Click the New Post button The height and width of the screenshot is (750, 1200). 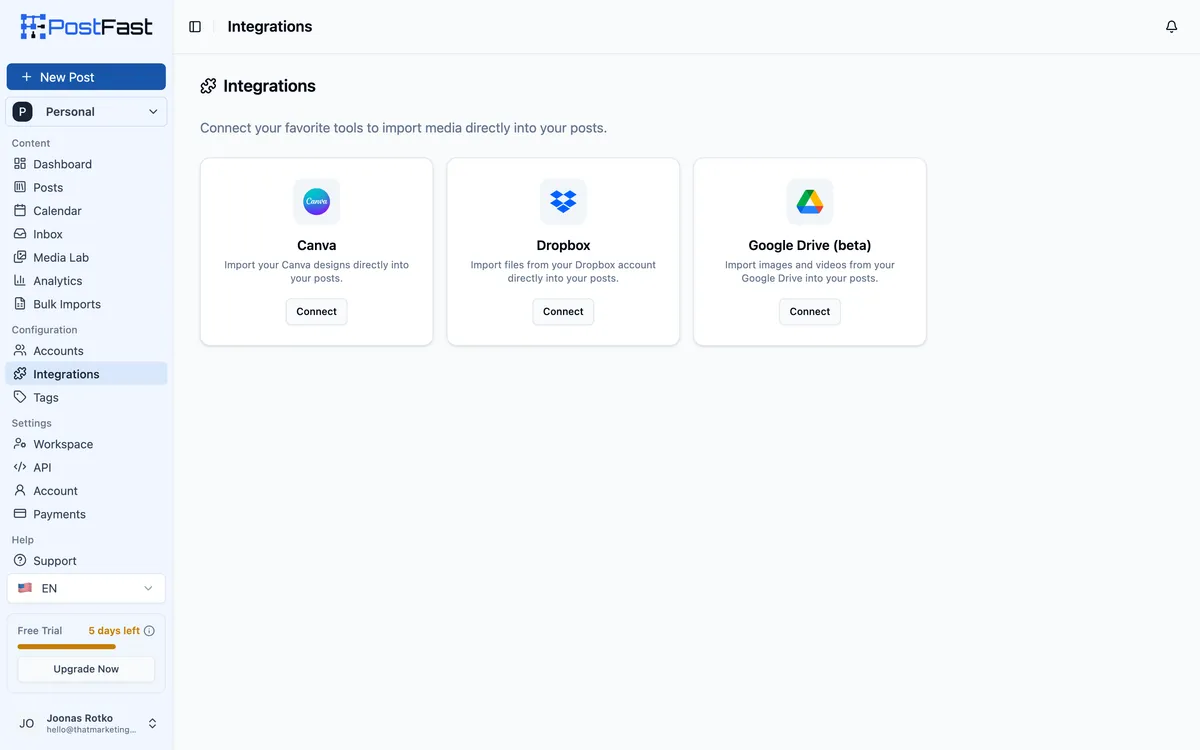click(86, 77)
